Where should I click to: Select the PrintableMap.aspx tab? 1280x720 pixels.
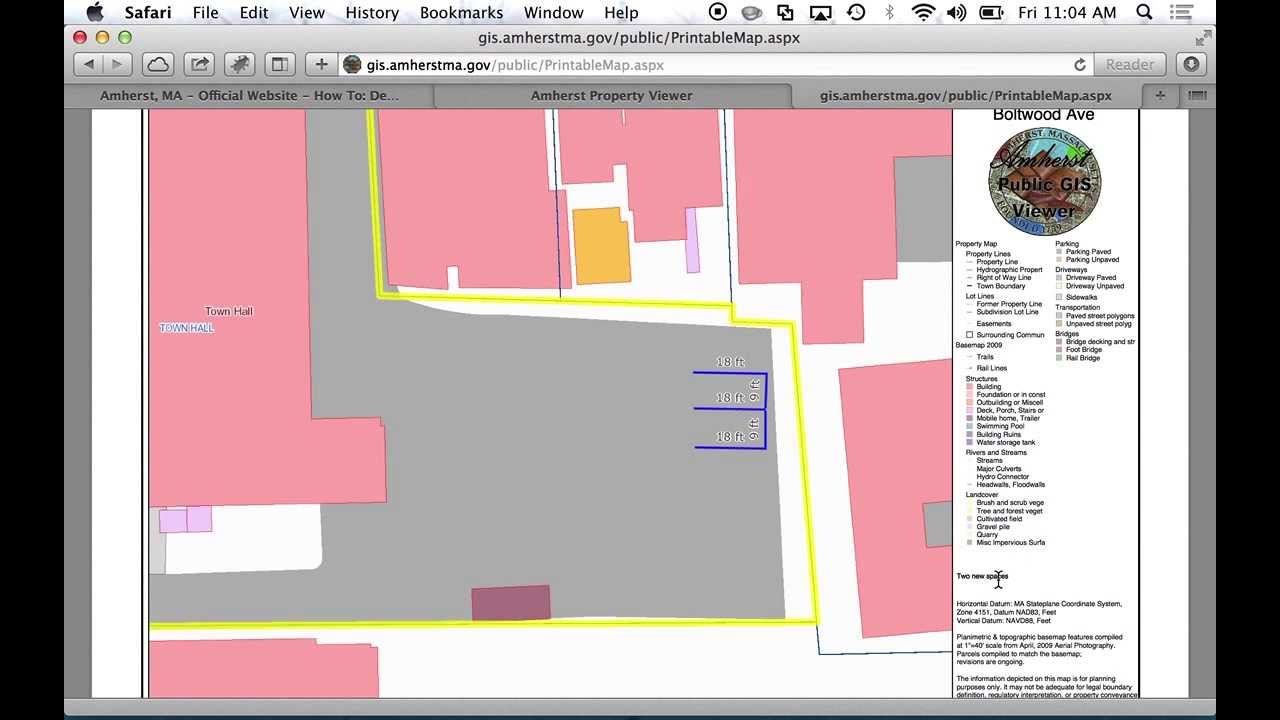pos(966,96)
